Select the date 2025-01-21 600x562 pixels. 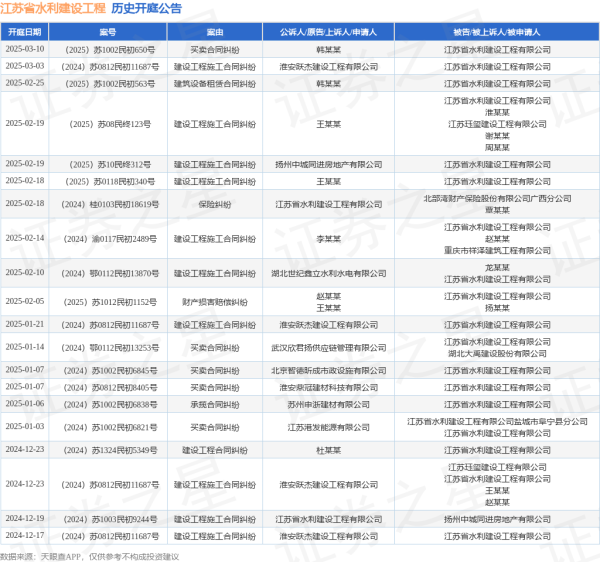25,324
